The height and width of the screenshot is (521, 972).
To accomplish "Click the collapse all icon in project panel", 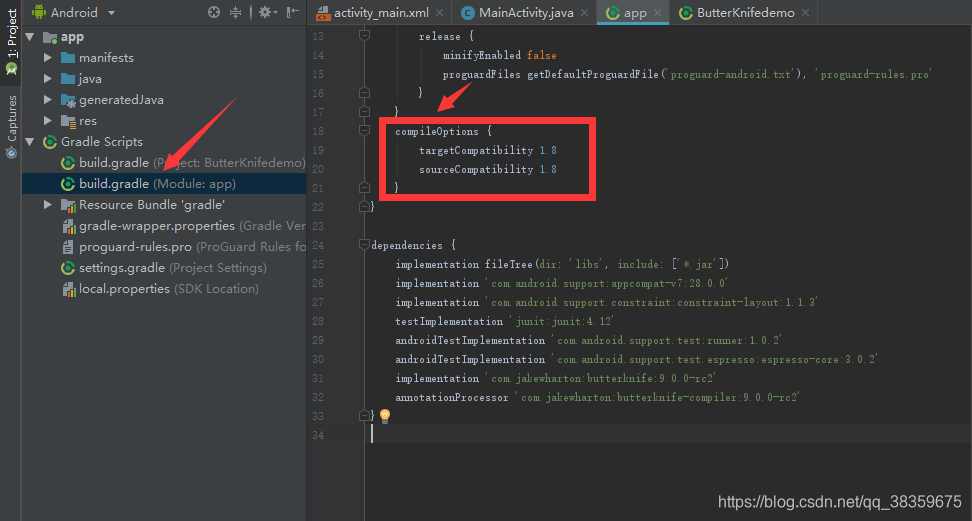I will (236, 12).
